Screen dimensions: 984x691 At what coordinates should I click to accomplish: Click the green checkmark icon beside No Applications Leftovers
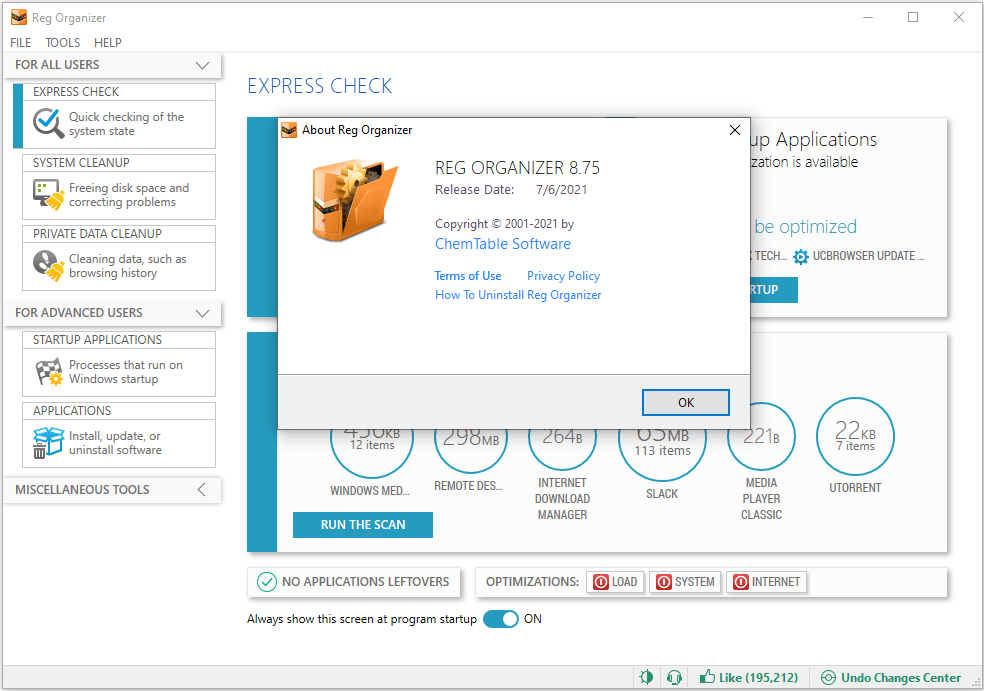tap(267, 582)
